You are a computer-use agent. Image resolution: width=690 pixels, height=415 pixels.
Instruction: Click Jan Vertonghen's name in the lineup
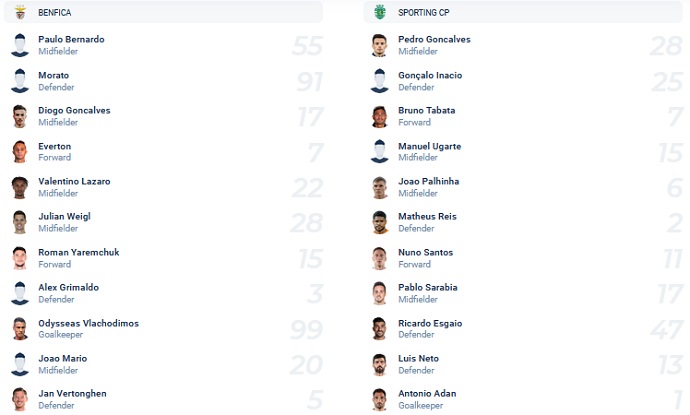72,393
